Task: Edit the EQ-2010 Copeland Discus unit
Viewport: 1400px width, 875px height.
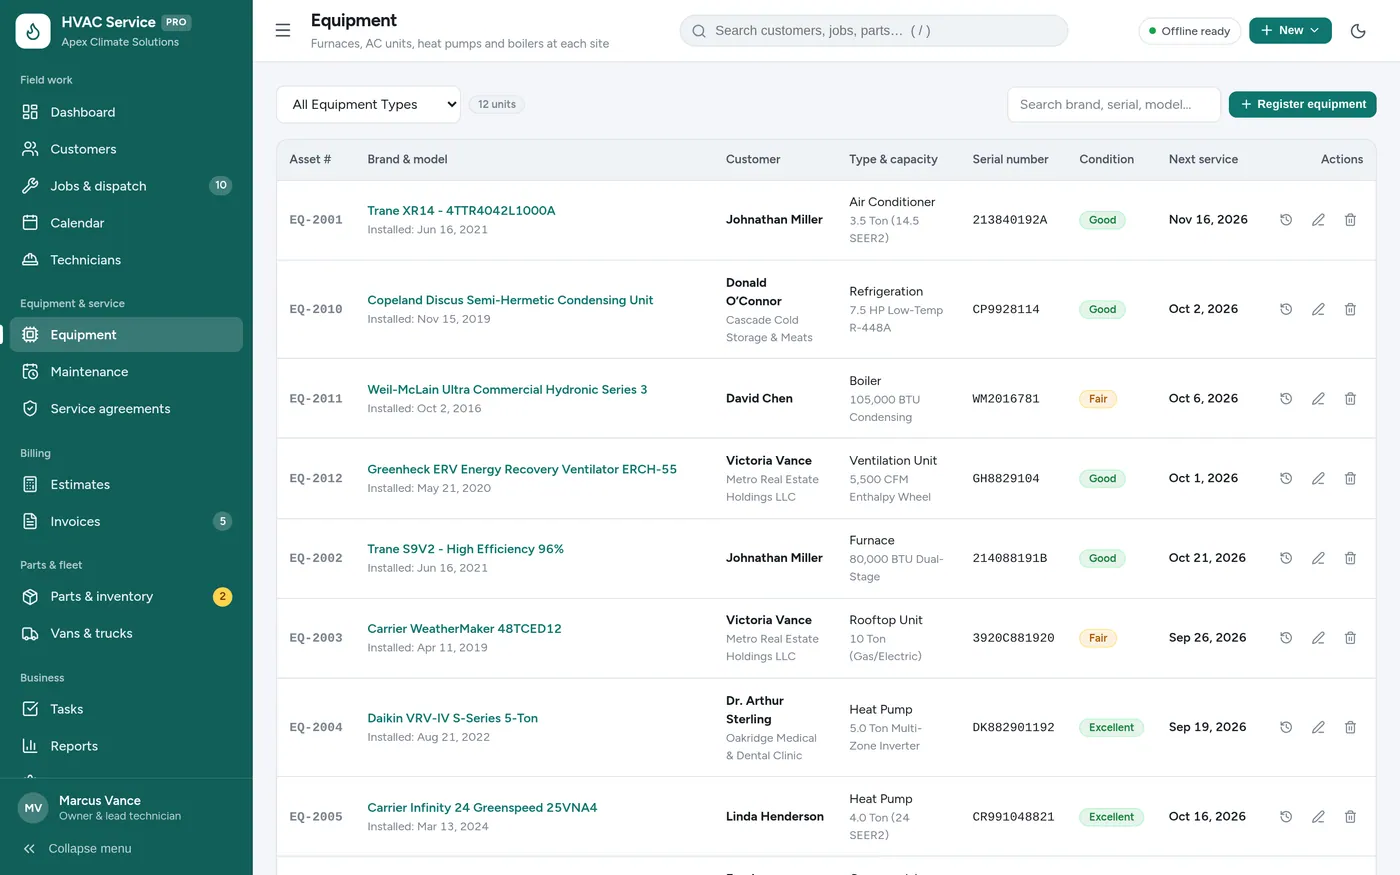Action: click(x=1318, y=310)
